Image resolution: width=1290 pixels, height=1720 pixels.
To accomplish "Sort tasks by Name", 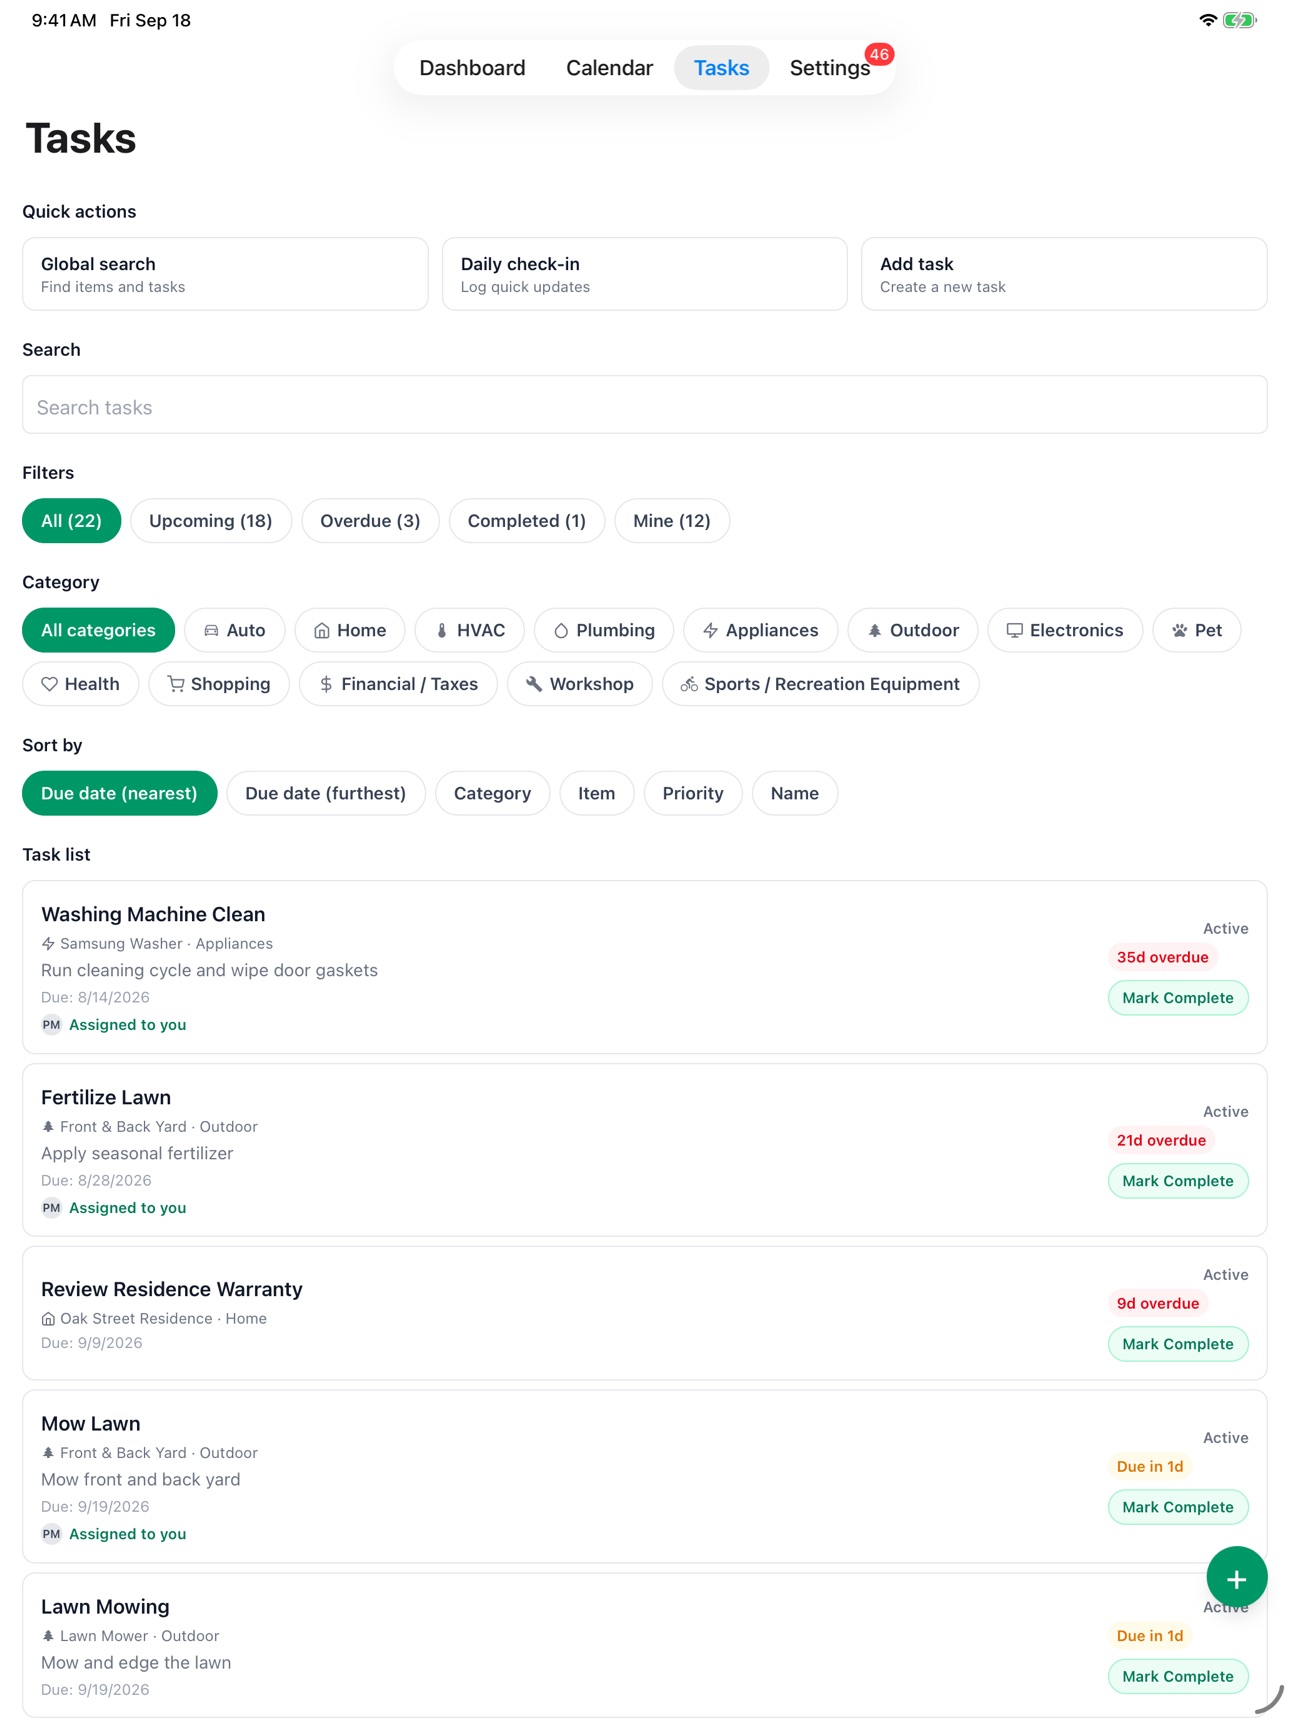I will coord(795,793).
